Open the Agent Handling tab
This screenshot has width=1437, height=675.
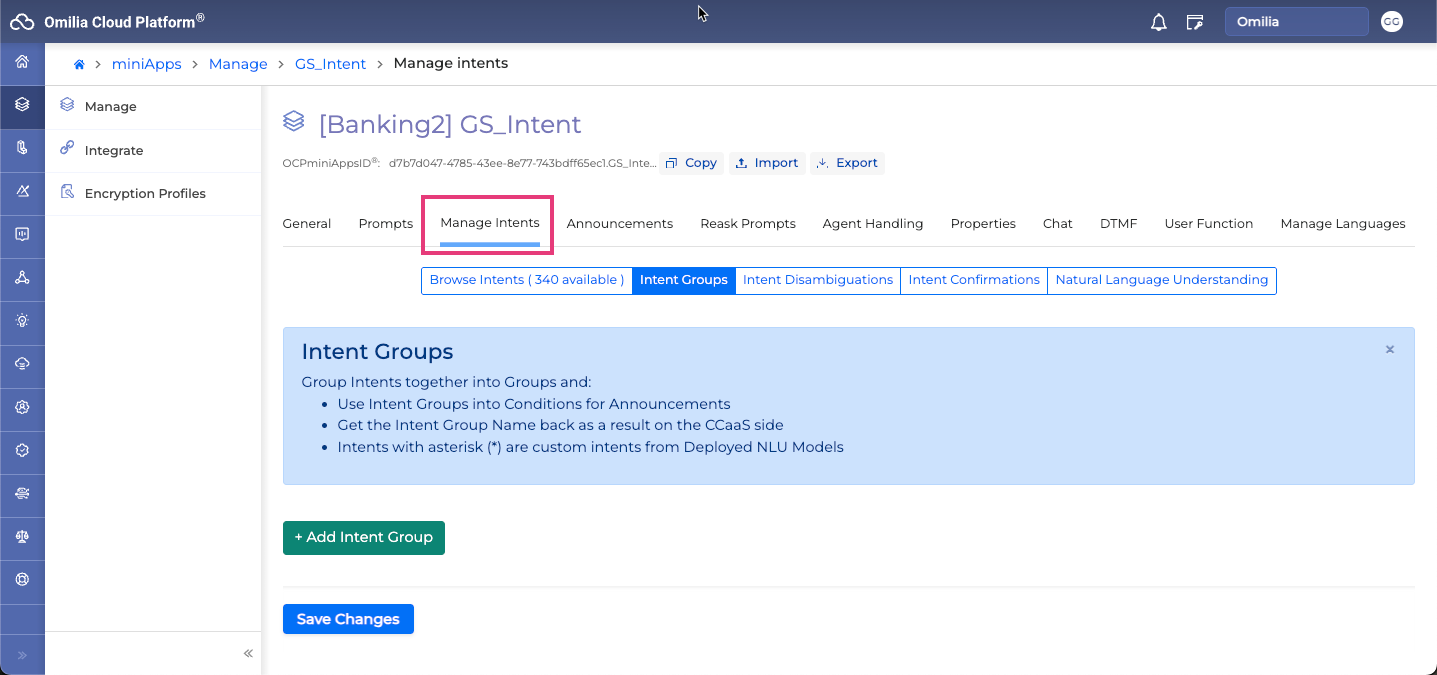pyautogui.click(x=872, y=224)
